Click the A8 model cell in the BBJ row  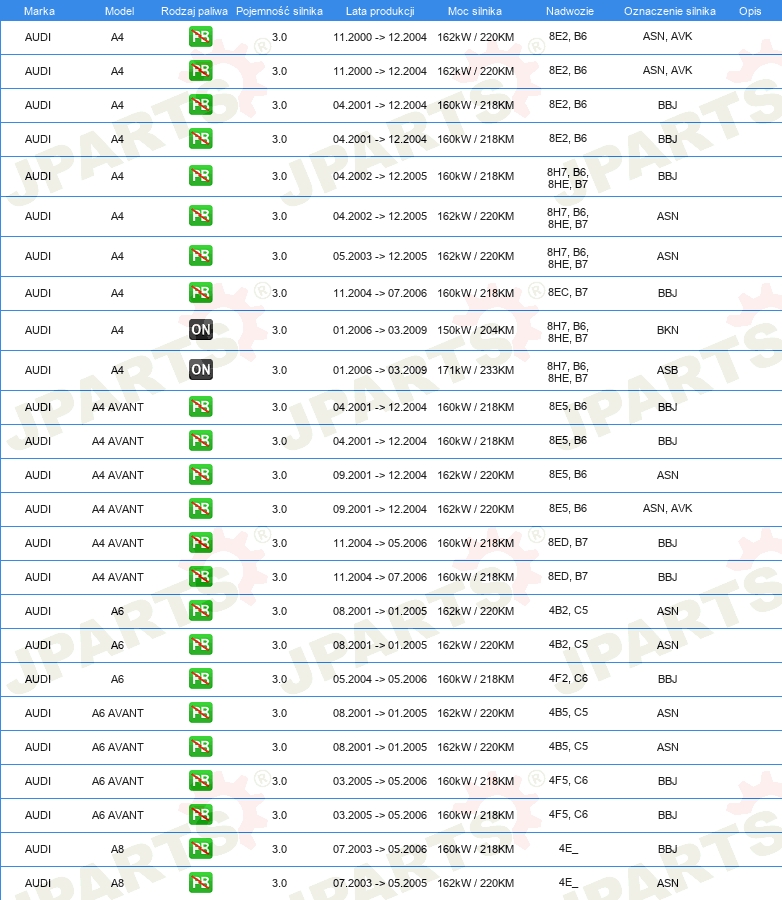click(x=117, y=849)
